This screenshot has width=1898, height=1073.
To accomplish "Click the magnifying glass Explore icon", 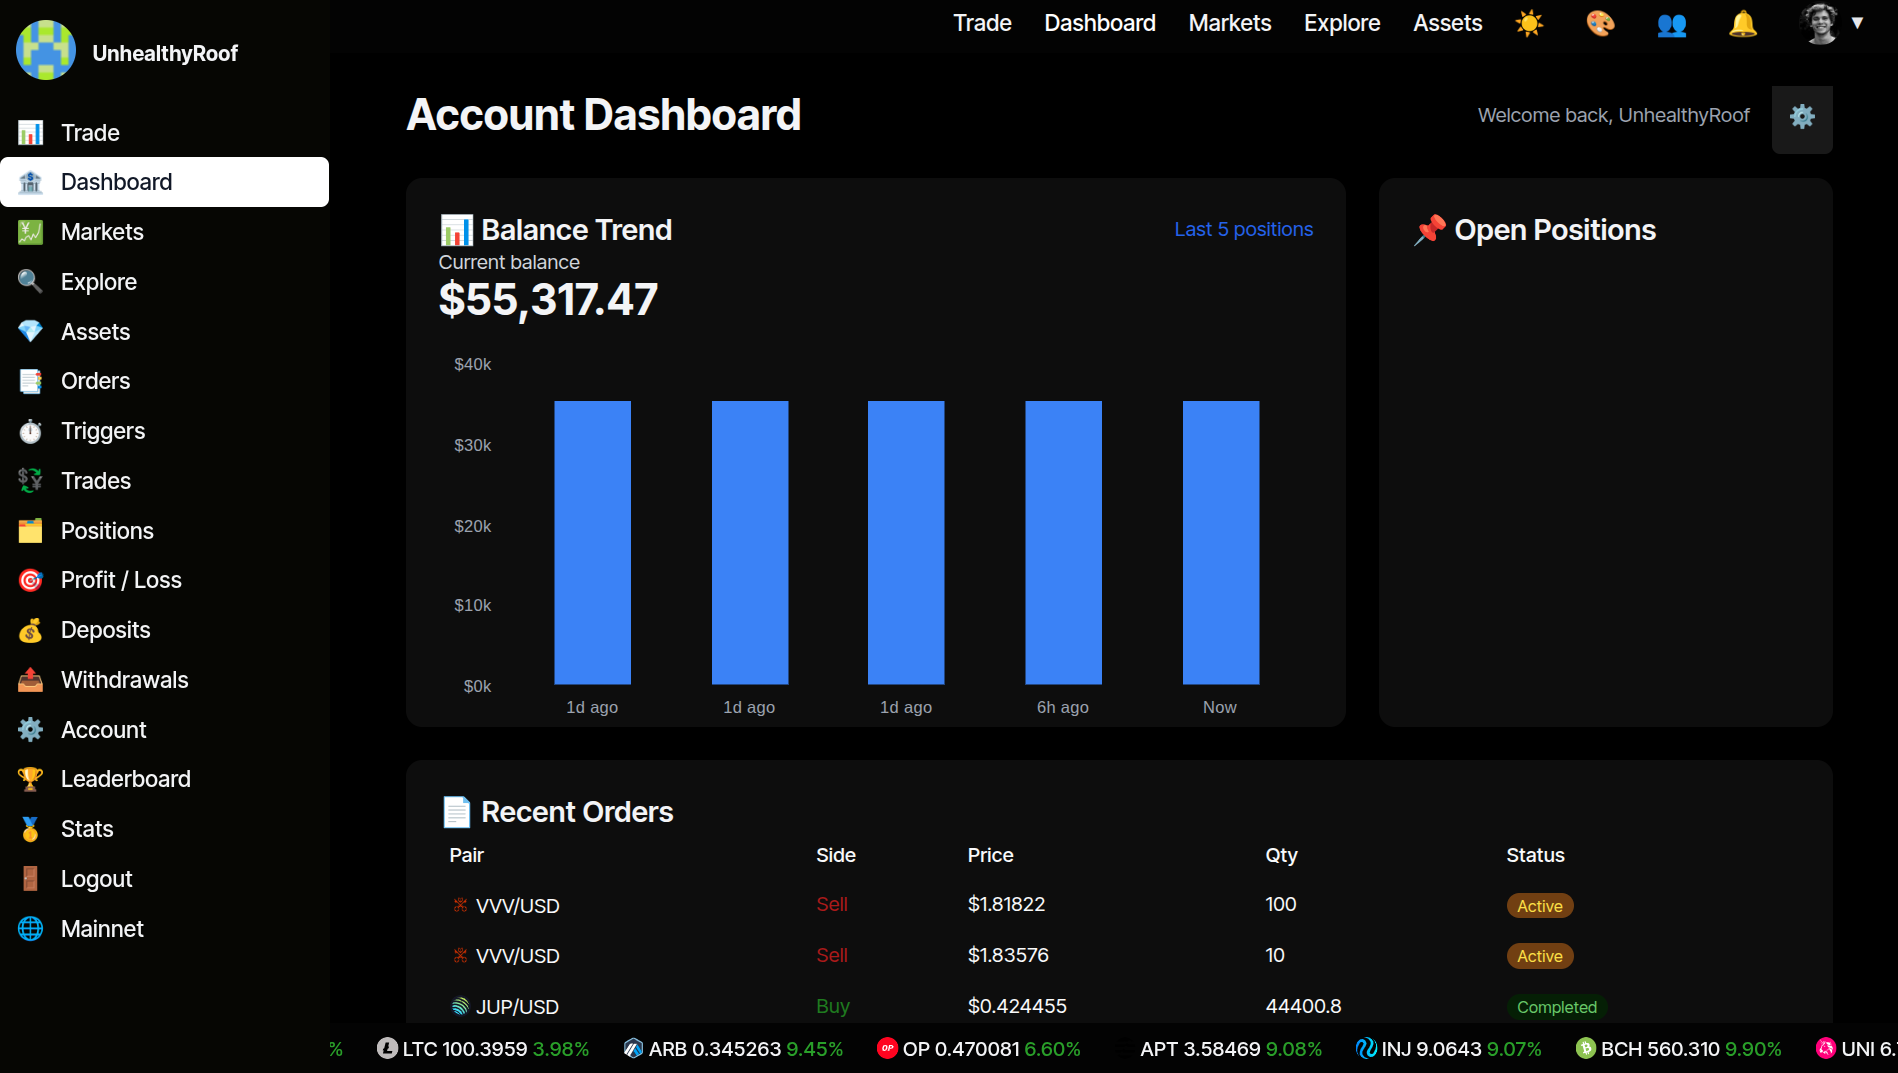I will (30, 281).
